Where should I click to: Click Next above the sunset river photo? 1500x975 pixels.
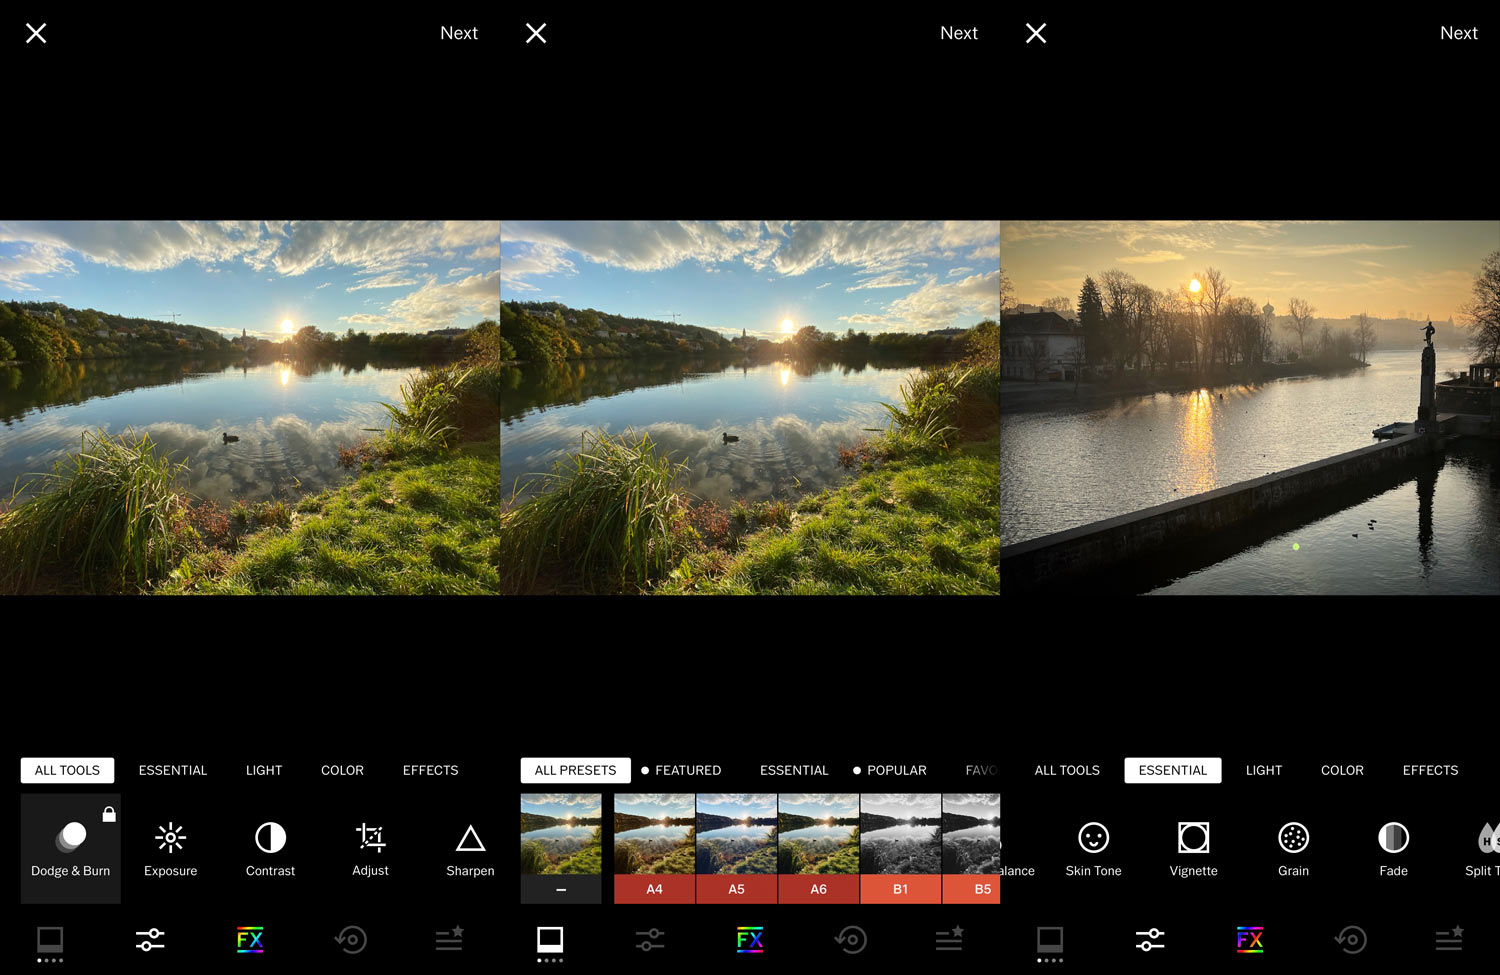[1458, 33]
